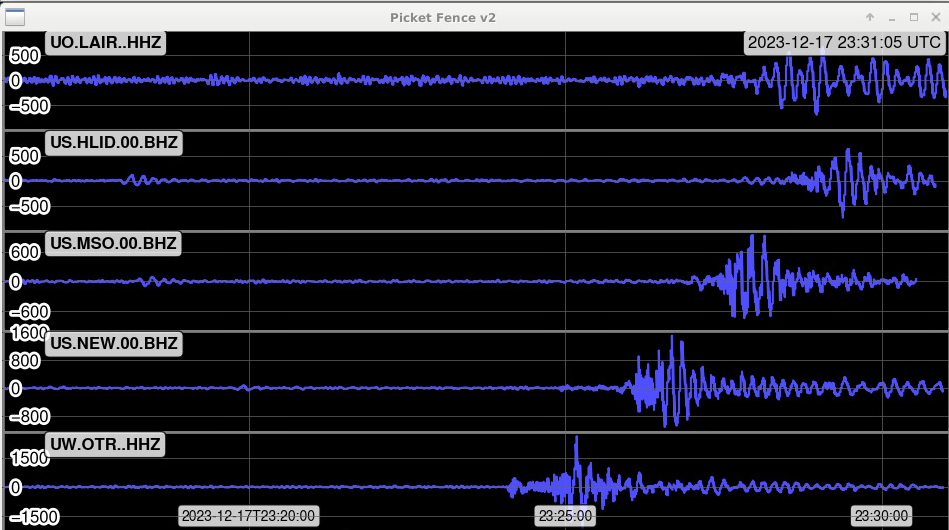
Task: Close the Picket Fence v2 window
Action: click(x=935, y=17)
